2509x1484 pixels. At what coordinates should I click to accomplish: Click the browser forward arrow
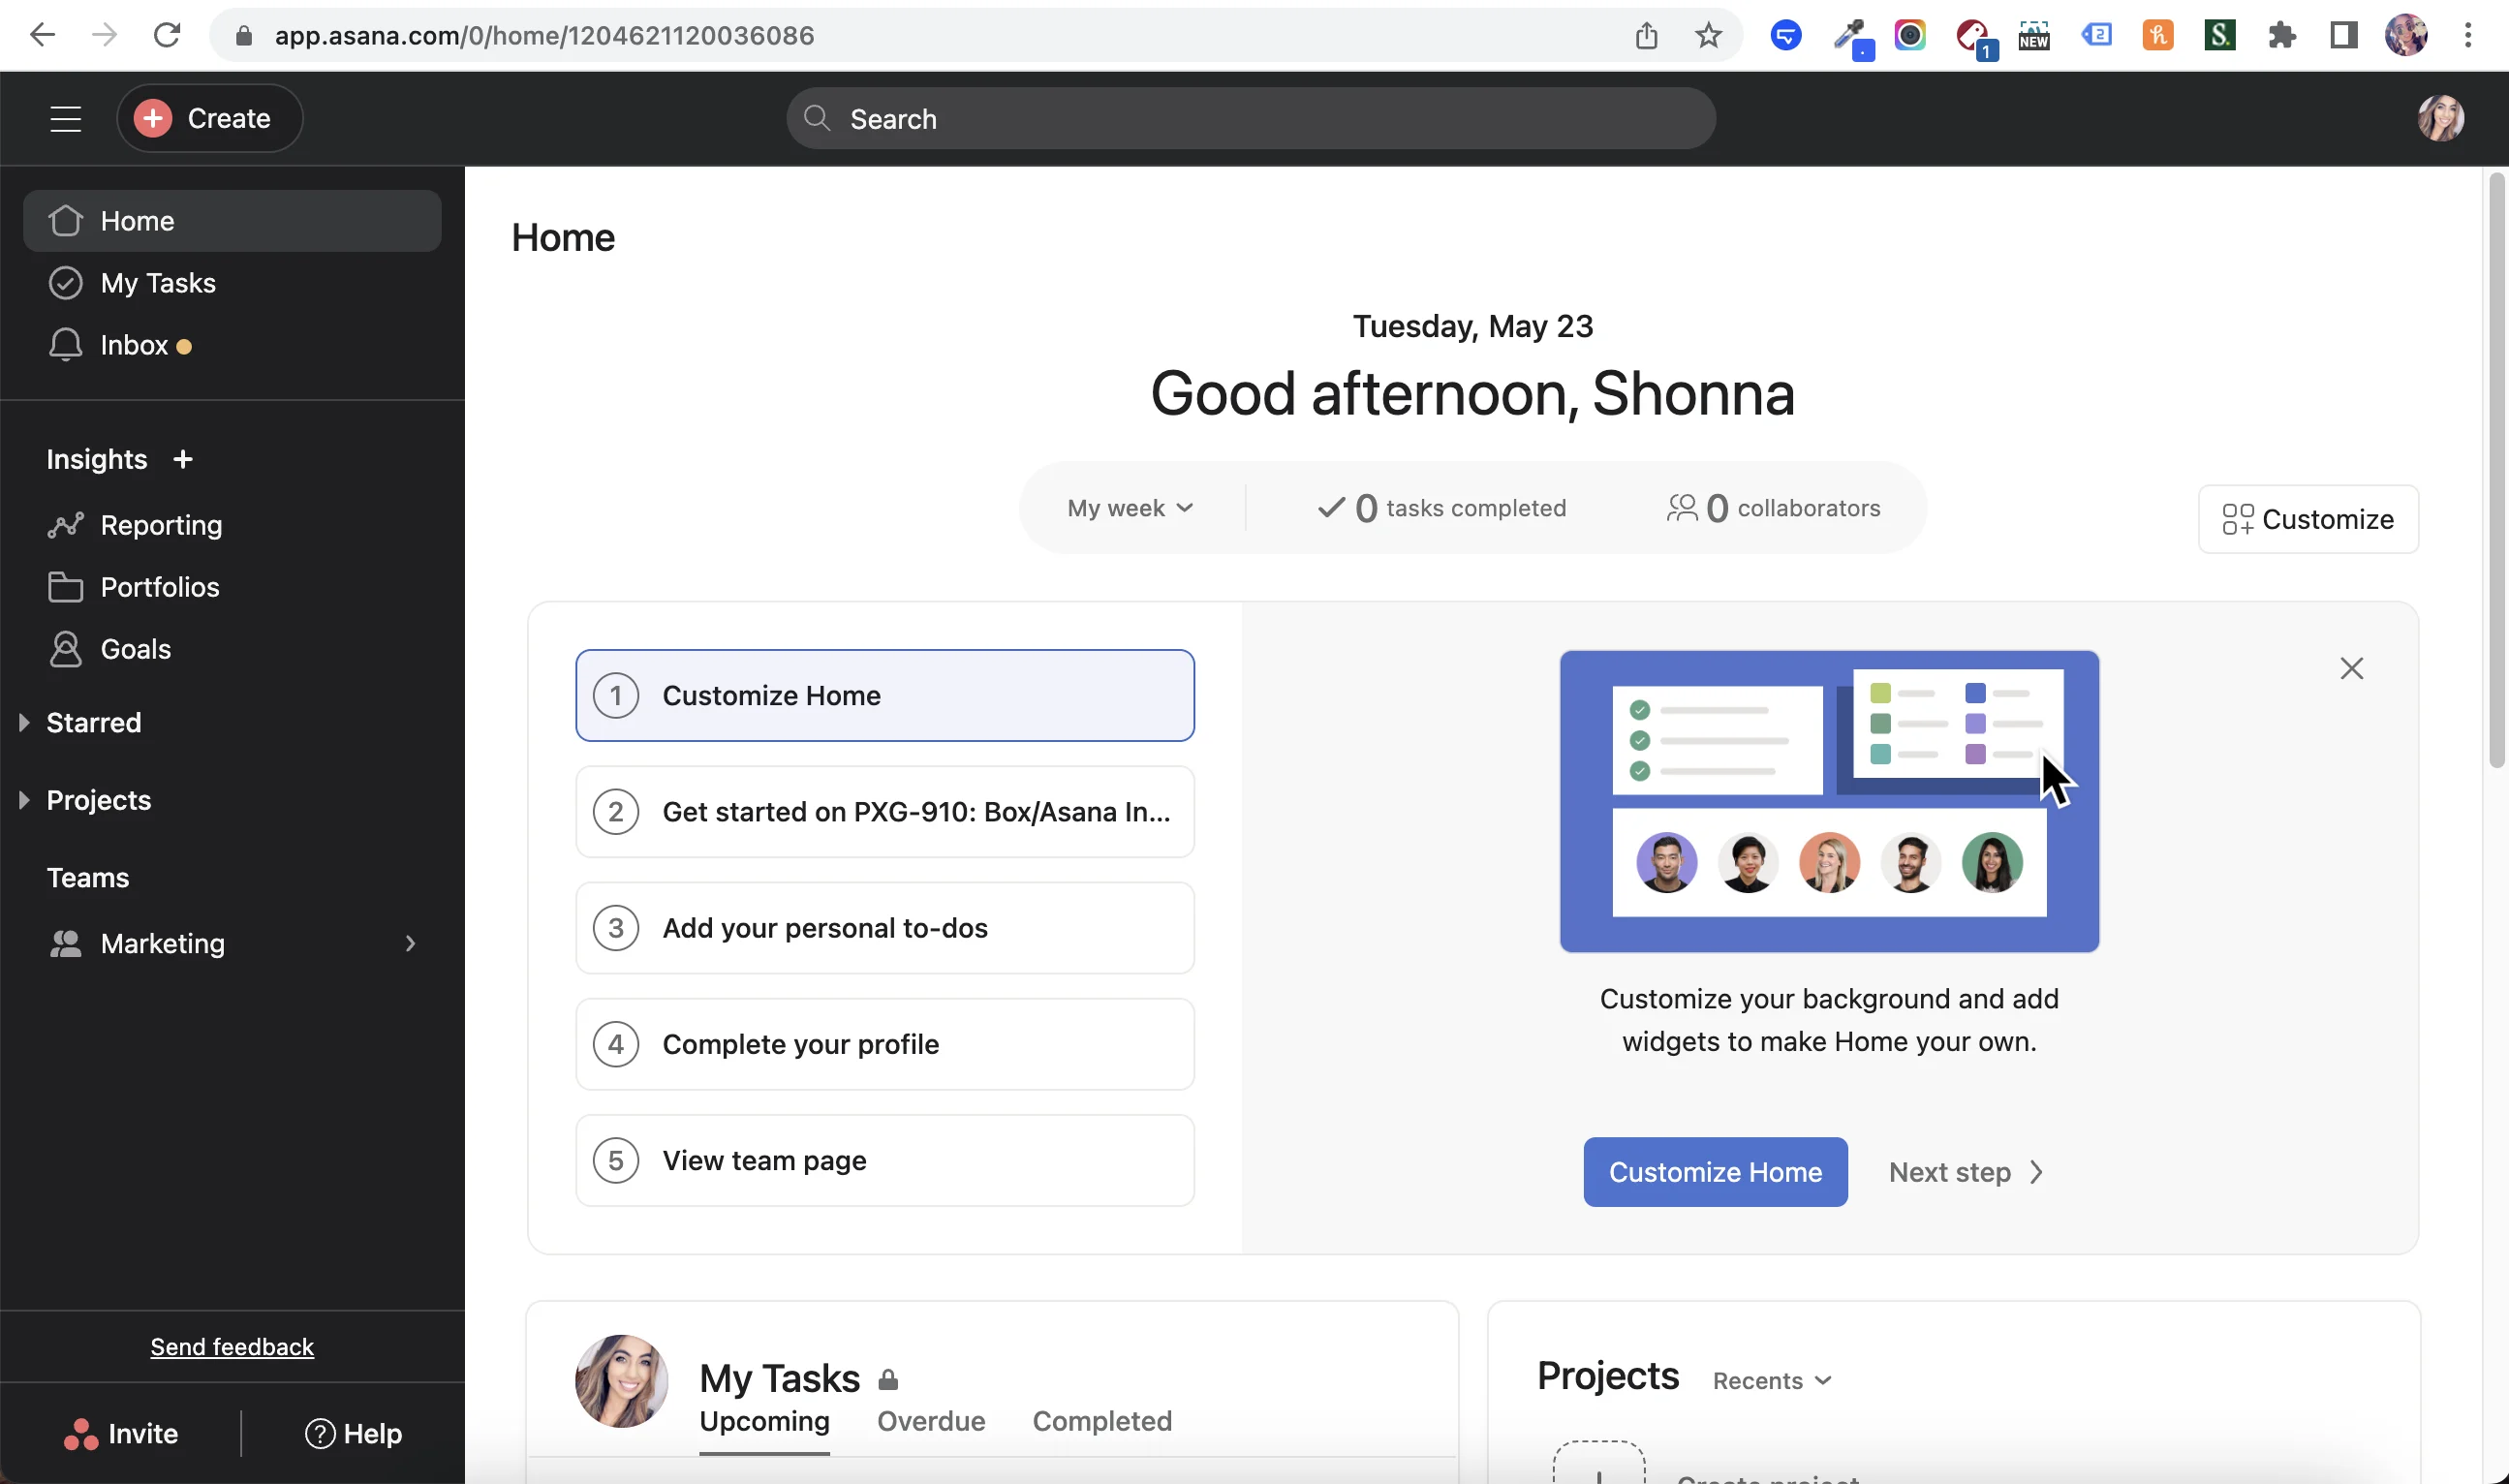pyautogui.click(x=104, y=36)
